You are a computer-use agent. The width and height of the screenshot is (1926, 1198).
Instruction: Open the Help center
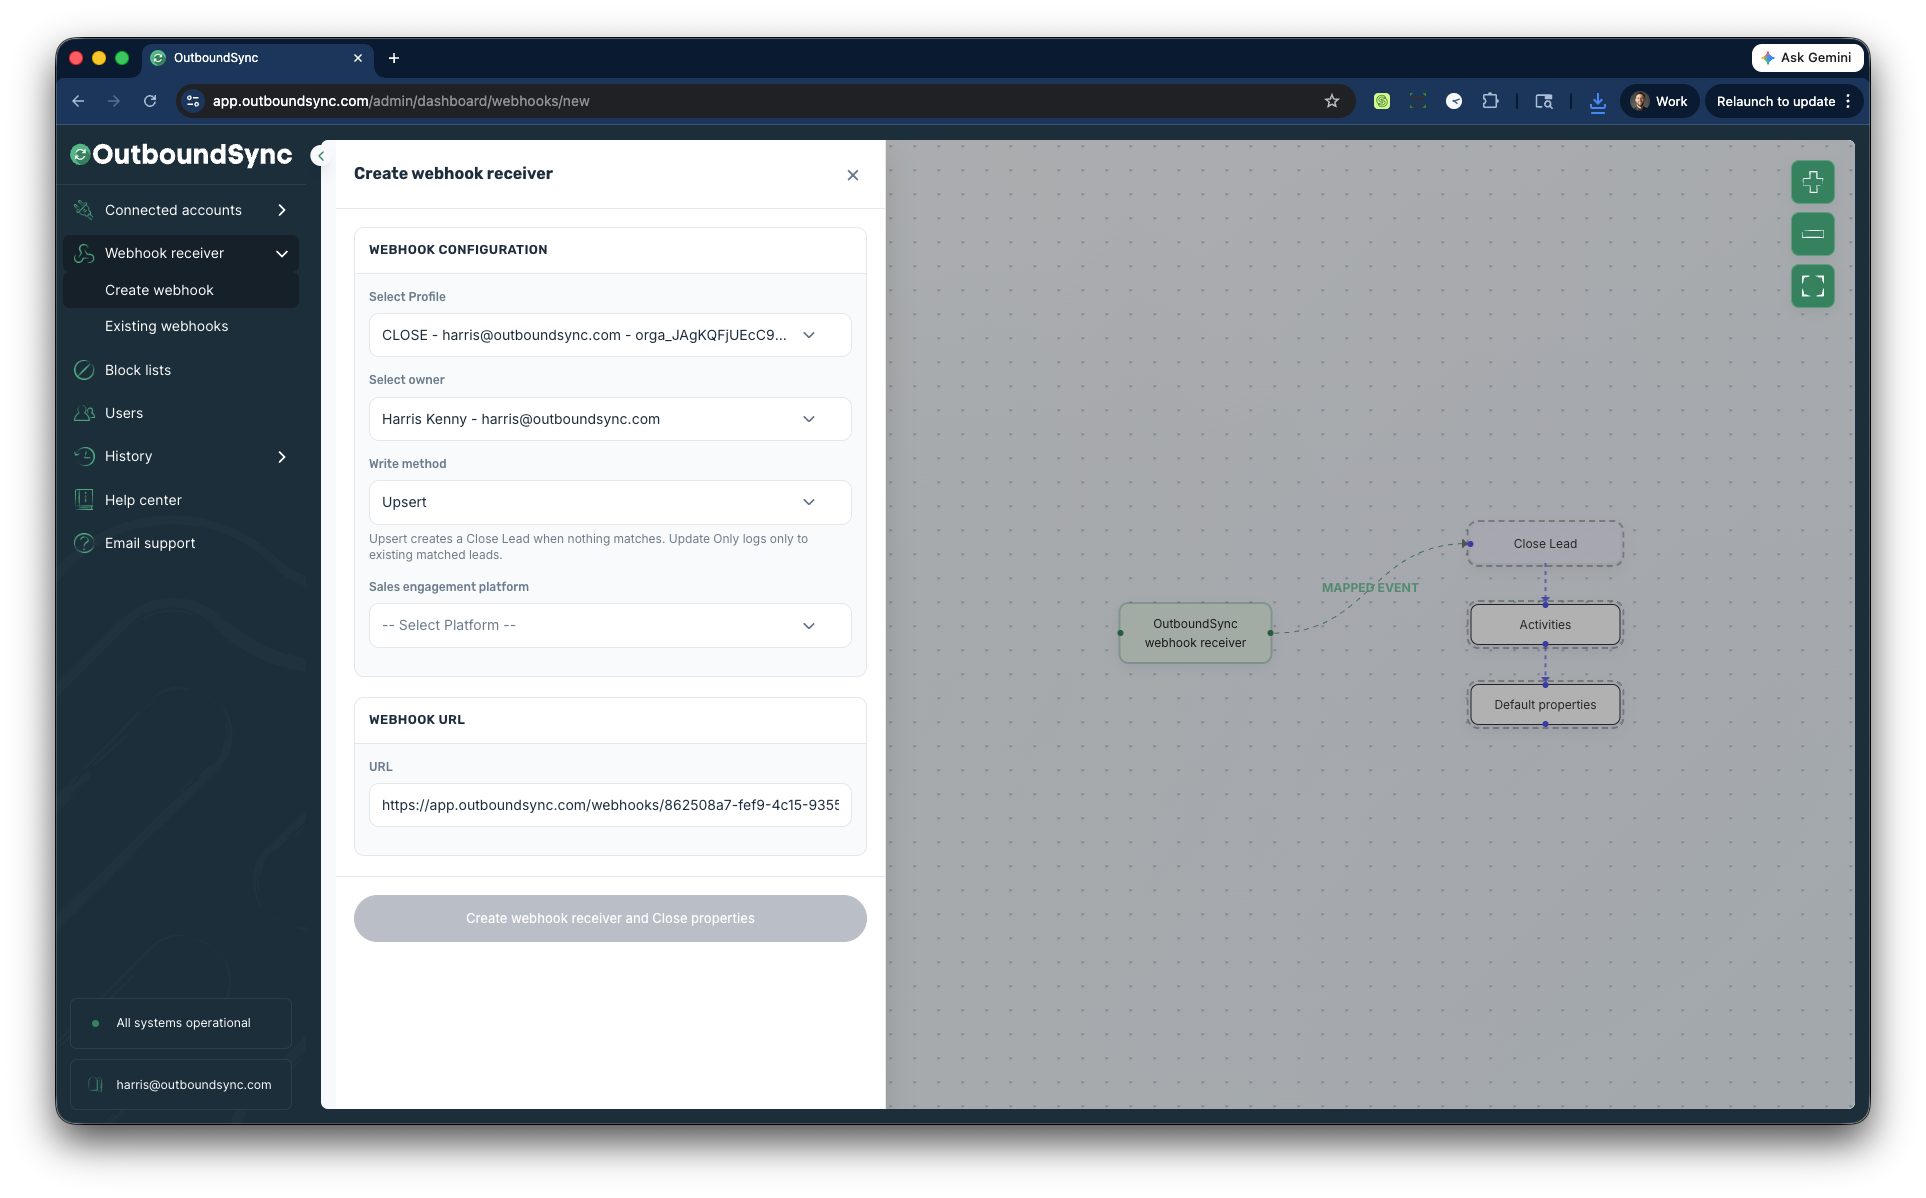point(141,499)
